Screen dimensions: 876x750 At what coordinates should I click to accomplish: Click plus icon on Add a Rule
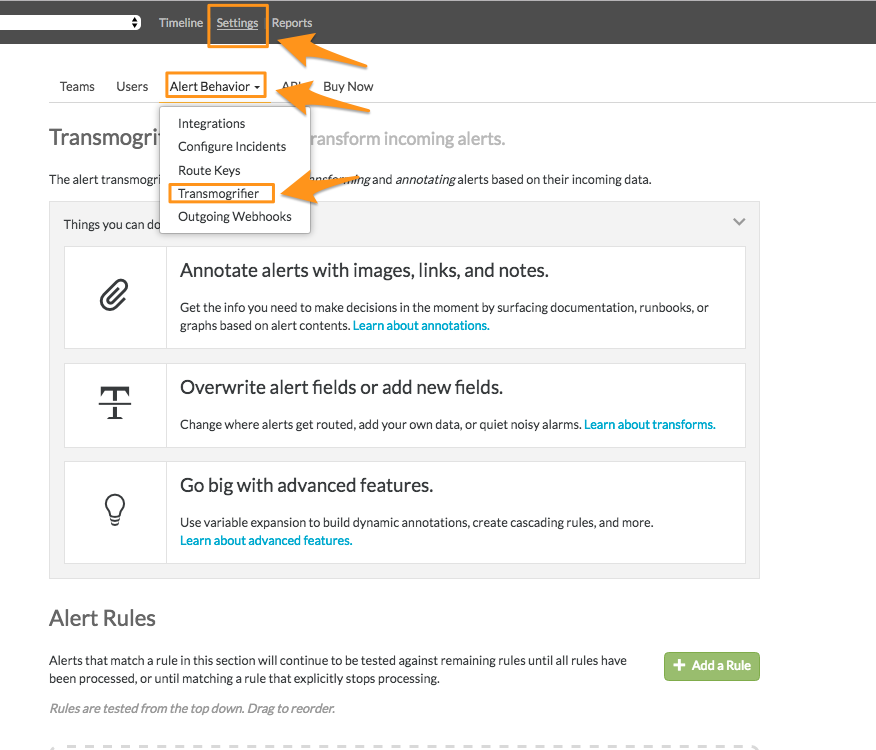tap(679, 665)
